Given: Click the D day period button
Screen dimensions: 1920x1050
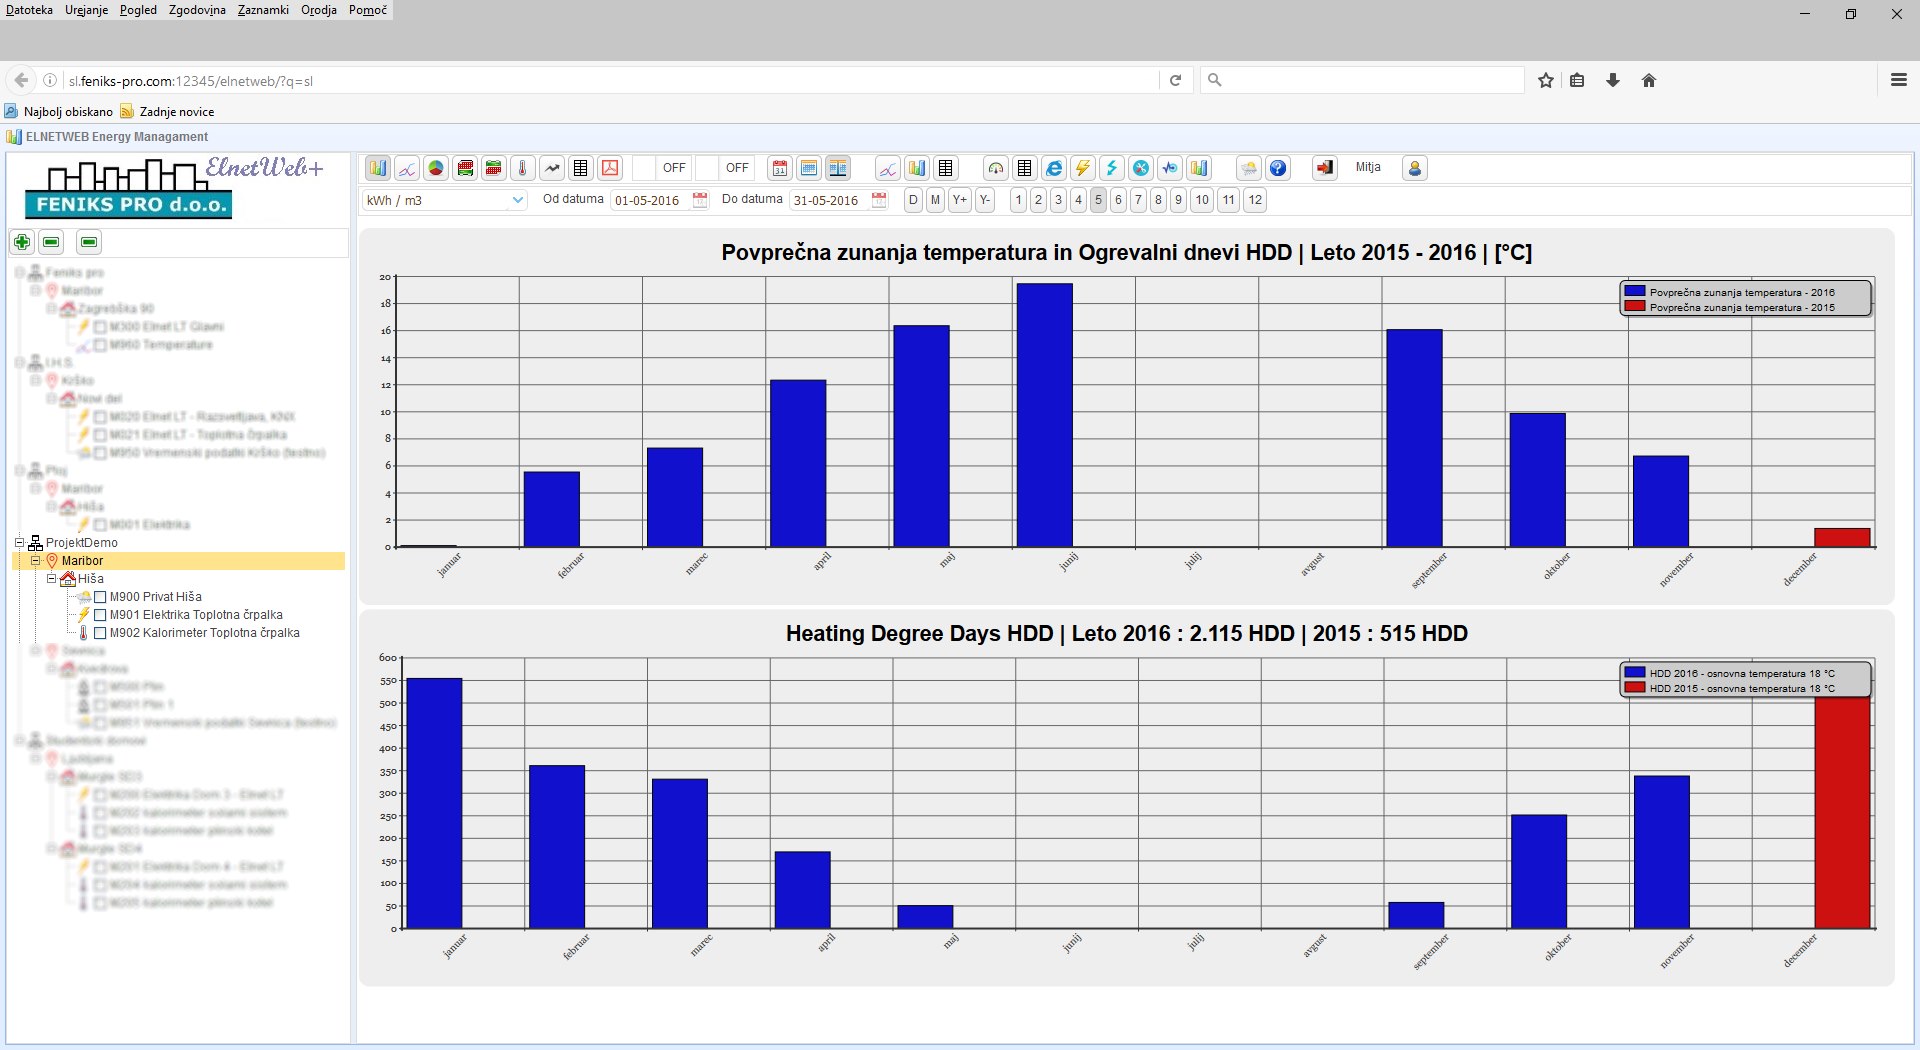Looking at the screenshot, I should (913, 200).
